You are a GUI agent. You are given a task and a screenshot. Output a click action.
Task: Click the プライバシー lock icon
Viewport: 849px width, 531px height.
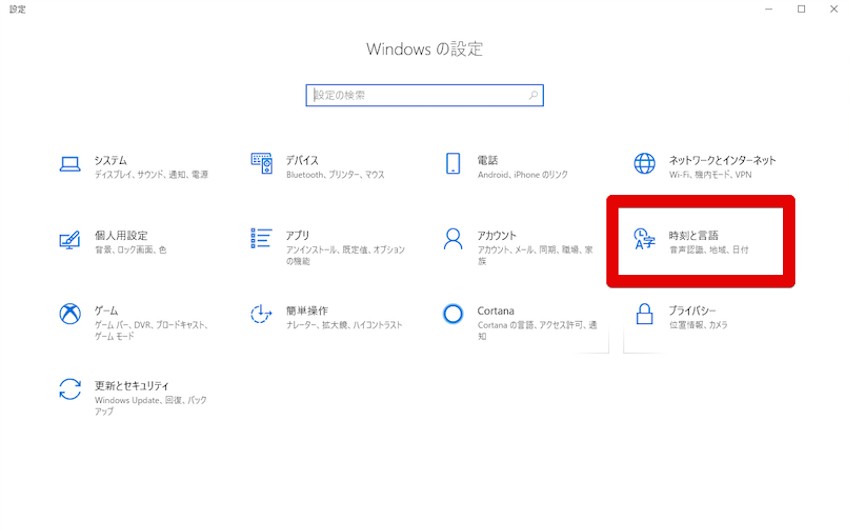tap(645, 314)
